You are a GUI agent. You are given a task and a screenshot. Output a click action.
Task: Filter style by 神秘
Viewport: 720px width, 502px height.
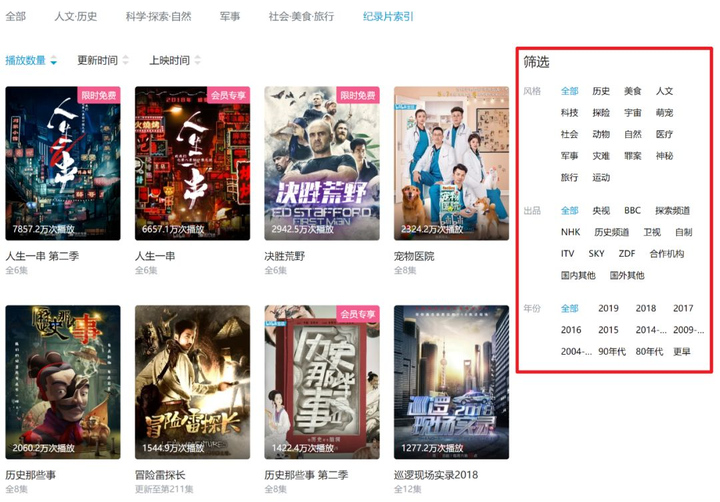point(664,156)
